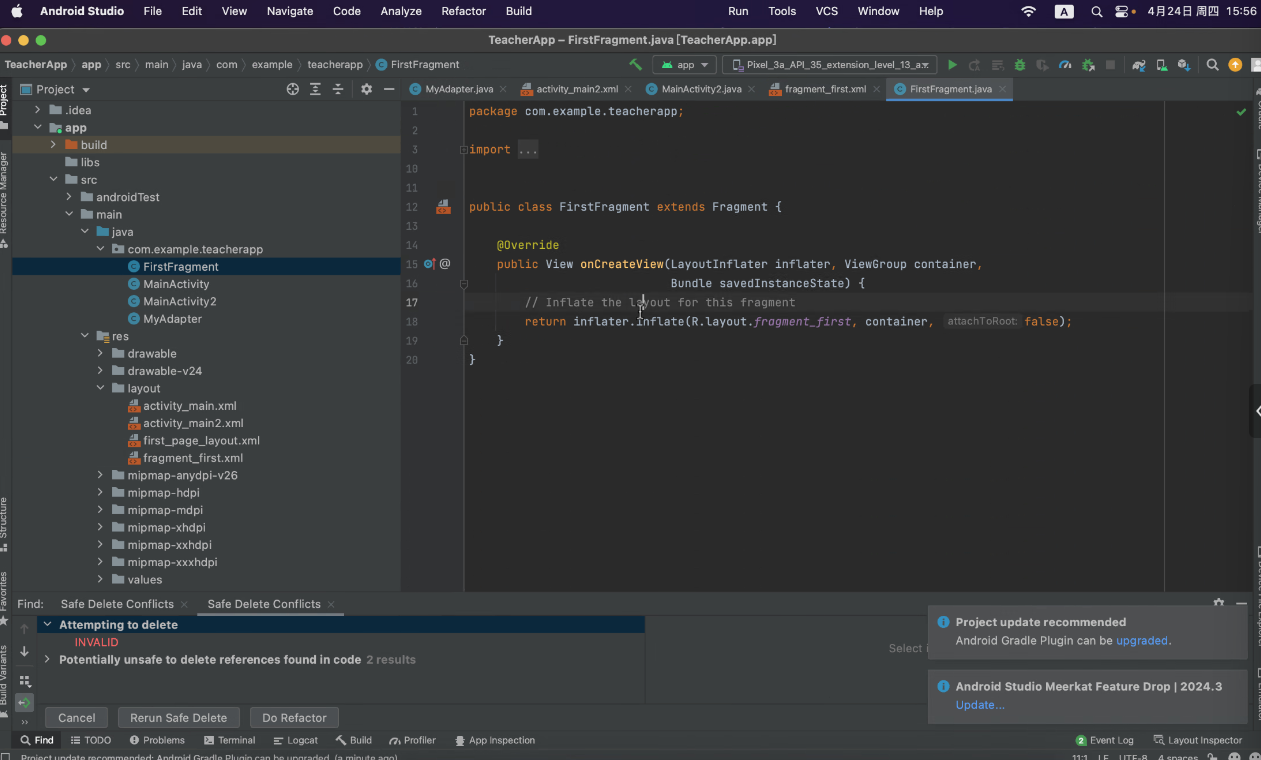
Task: Expand the .idea folder
Action: coord(38,110)
